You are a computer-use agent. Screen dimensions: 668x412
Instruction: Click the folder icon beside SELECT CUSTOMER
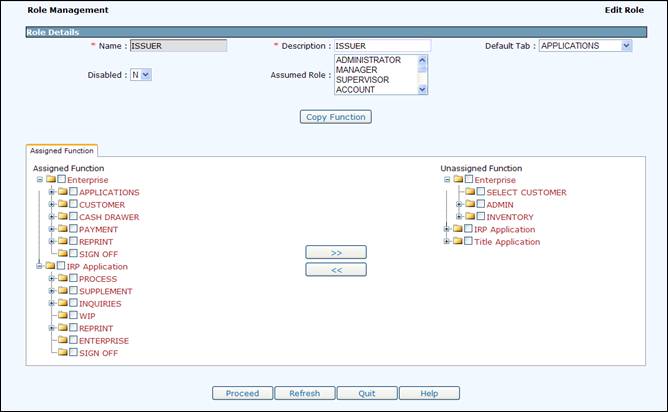pos(470,192)
